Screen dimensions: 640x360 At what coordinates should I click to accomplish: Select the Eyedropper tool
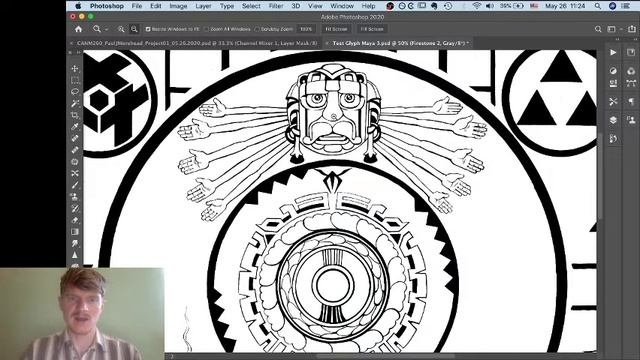click(x=75, y=127)
